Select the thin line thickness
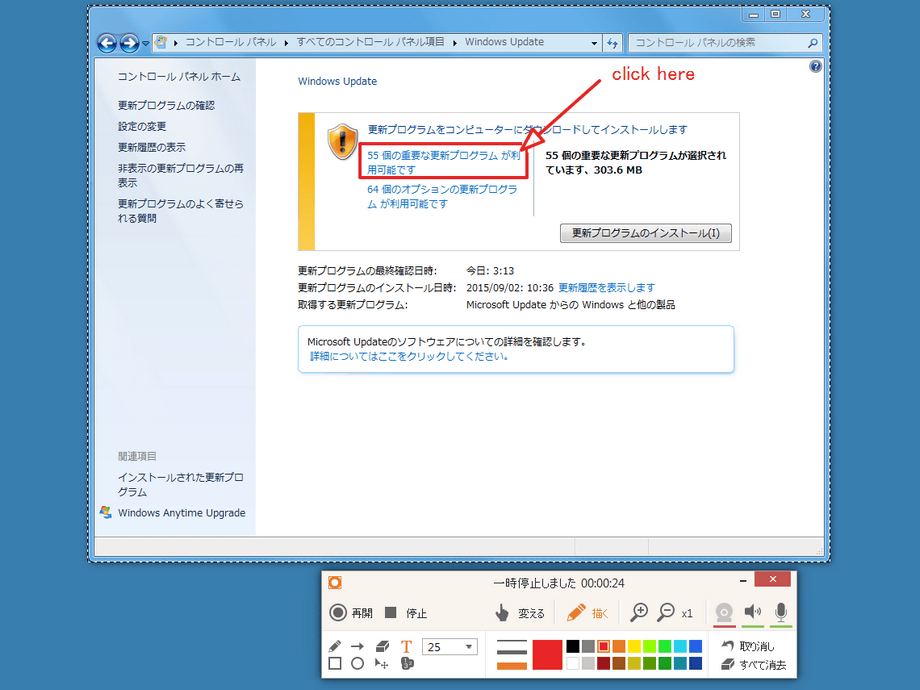 click(x=512, y=642)
